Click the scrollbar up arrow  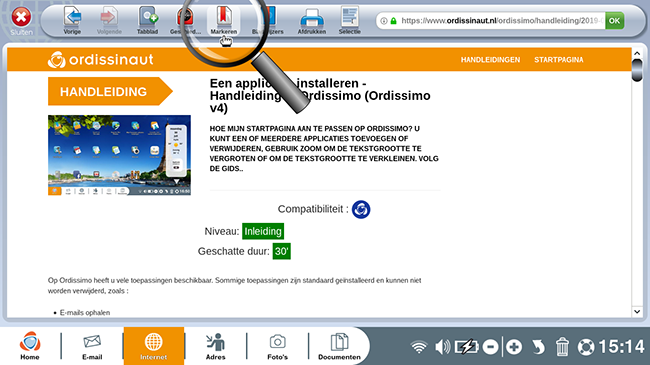pyautogui.click(x=637, y=54)
